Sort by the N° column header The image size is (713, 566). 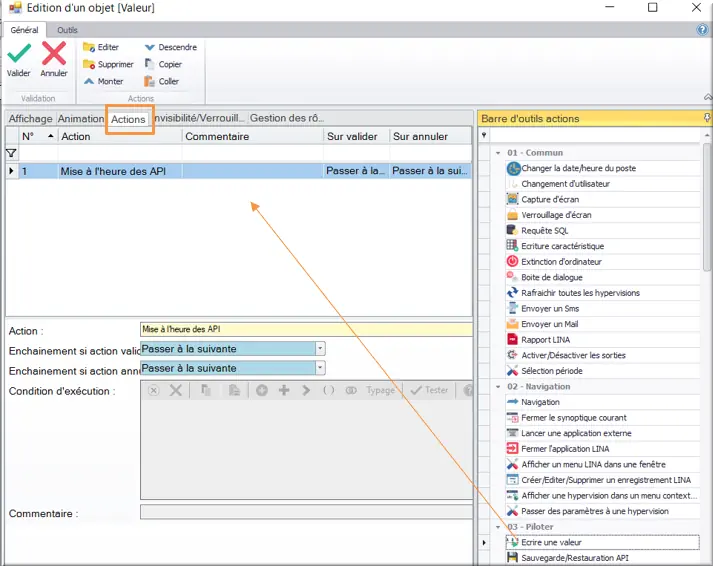[x=38, y=136]
